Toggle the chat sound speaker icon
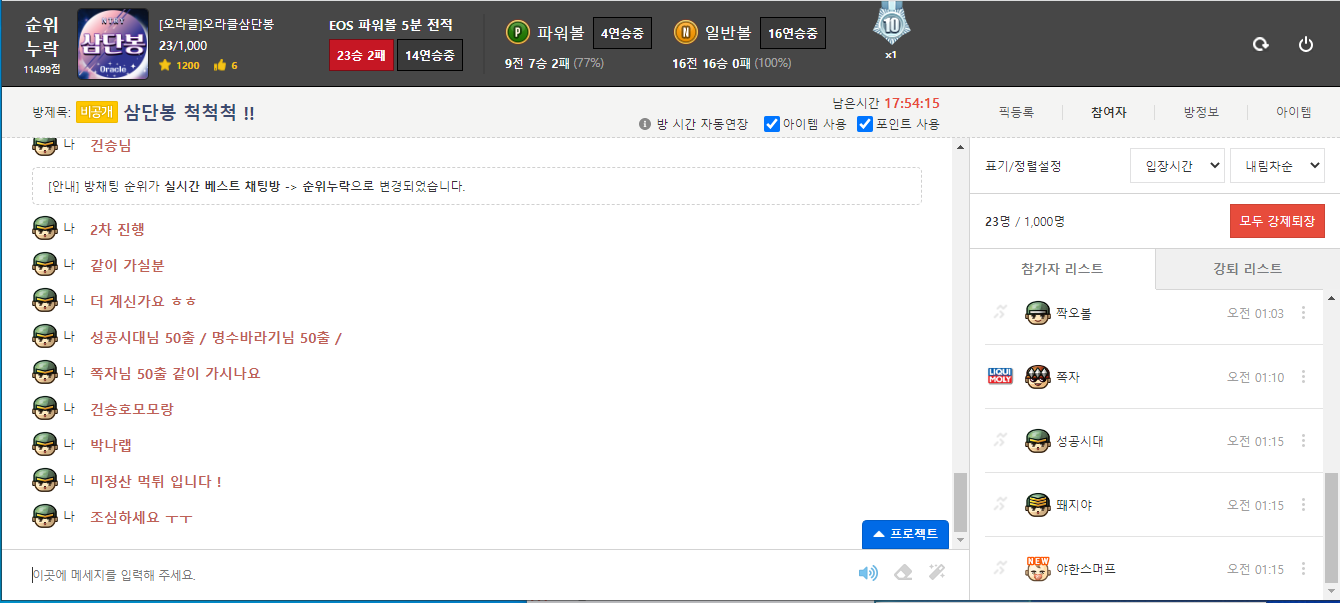 coord(868,573)
